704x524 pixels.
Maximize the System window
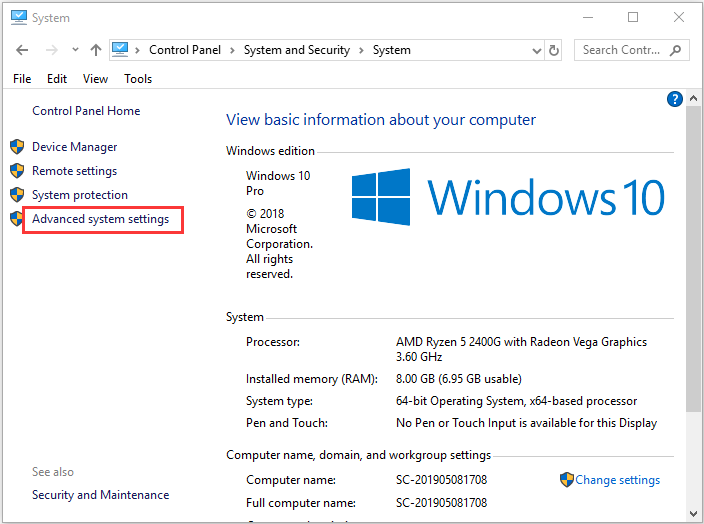pos(633,18)
